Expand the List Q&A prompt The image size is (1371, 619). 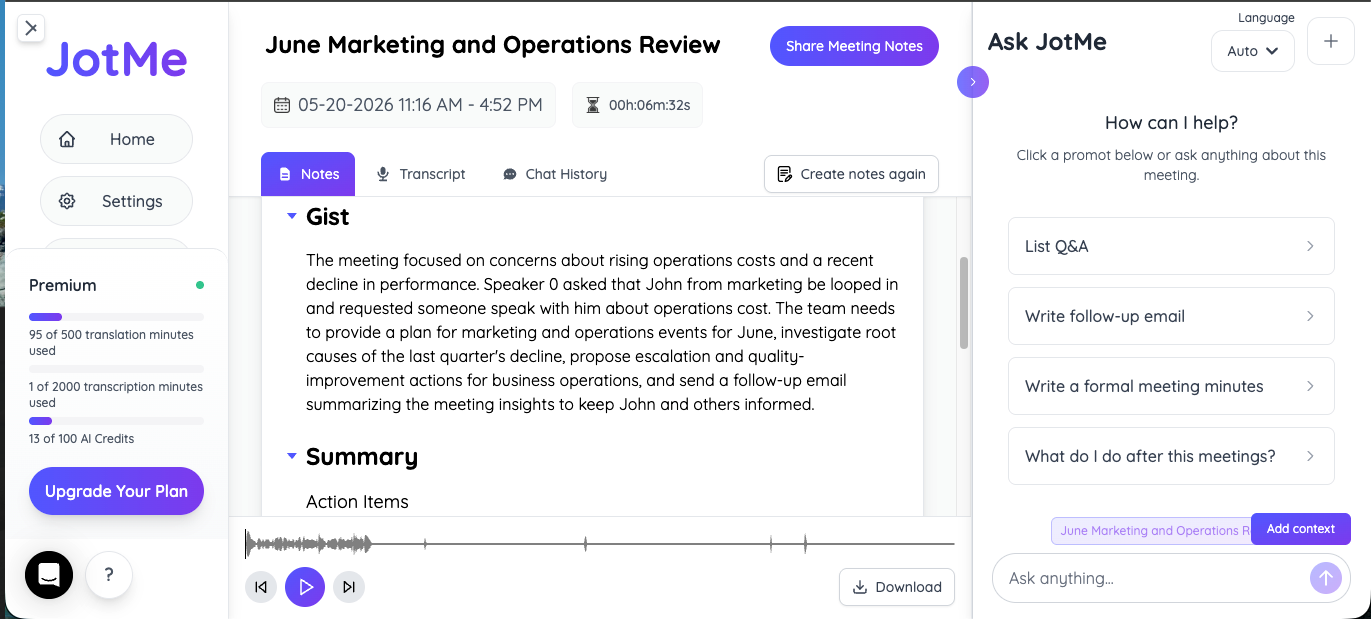point(1171,246)
